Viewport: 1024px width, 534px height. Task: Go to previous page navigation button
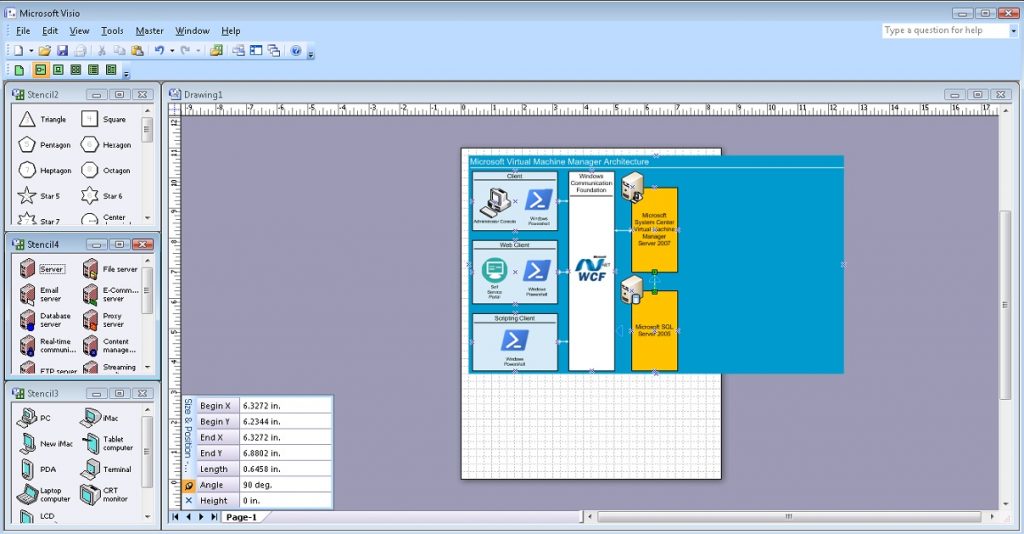pos(188,516)
